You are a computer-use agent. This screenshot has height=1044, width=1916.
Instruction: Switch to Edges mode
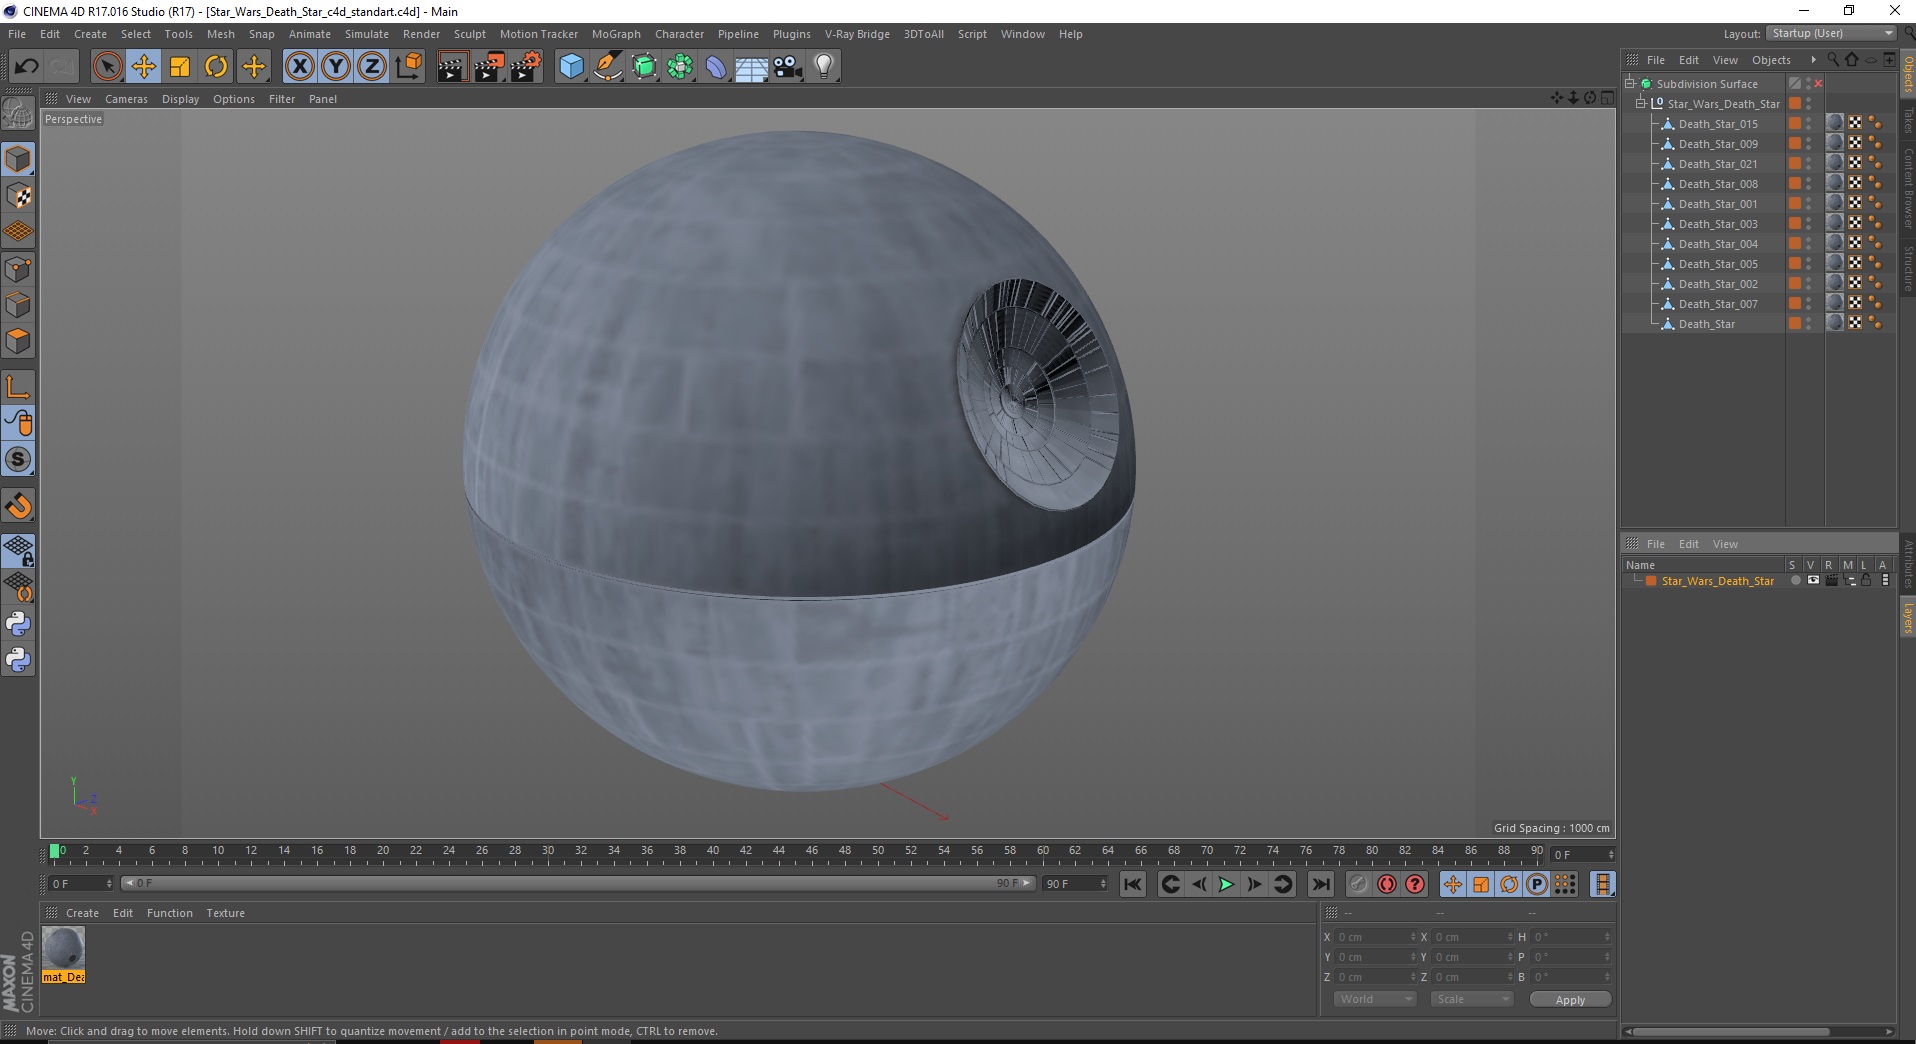point(18,305)
